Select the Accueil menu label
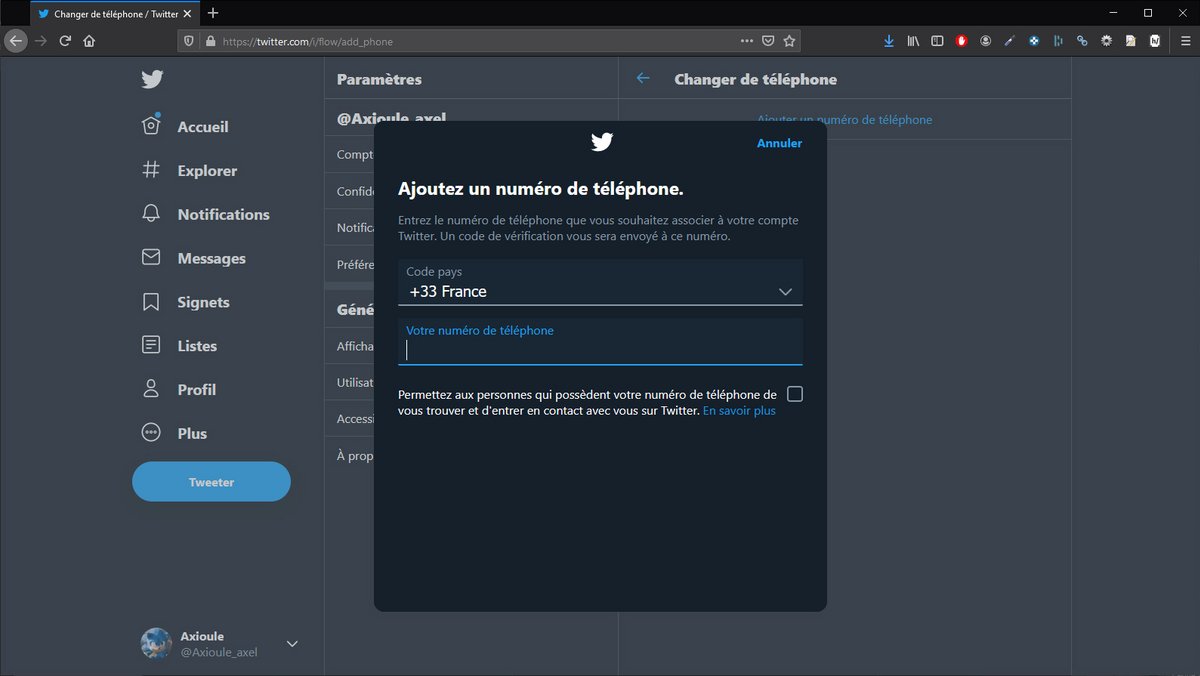The width and height of the screenshot is (1200, 676). (203, 127)
